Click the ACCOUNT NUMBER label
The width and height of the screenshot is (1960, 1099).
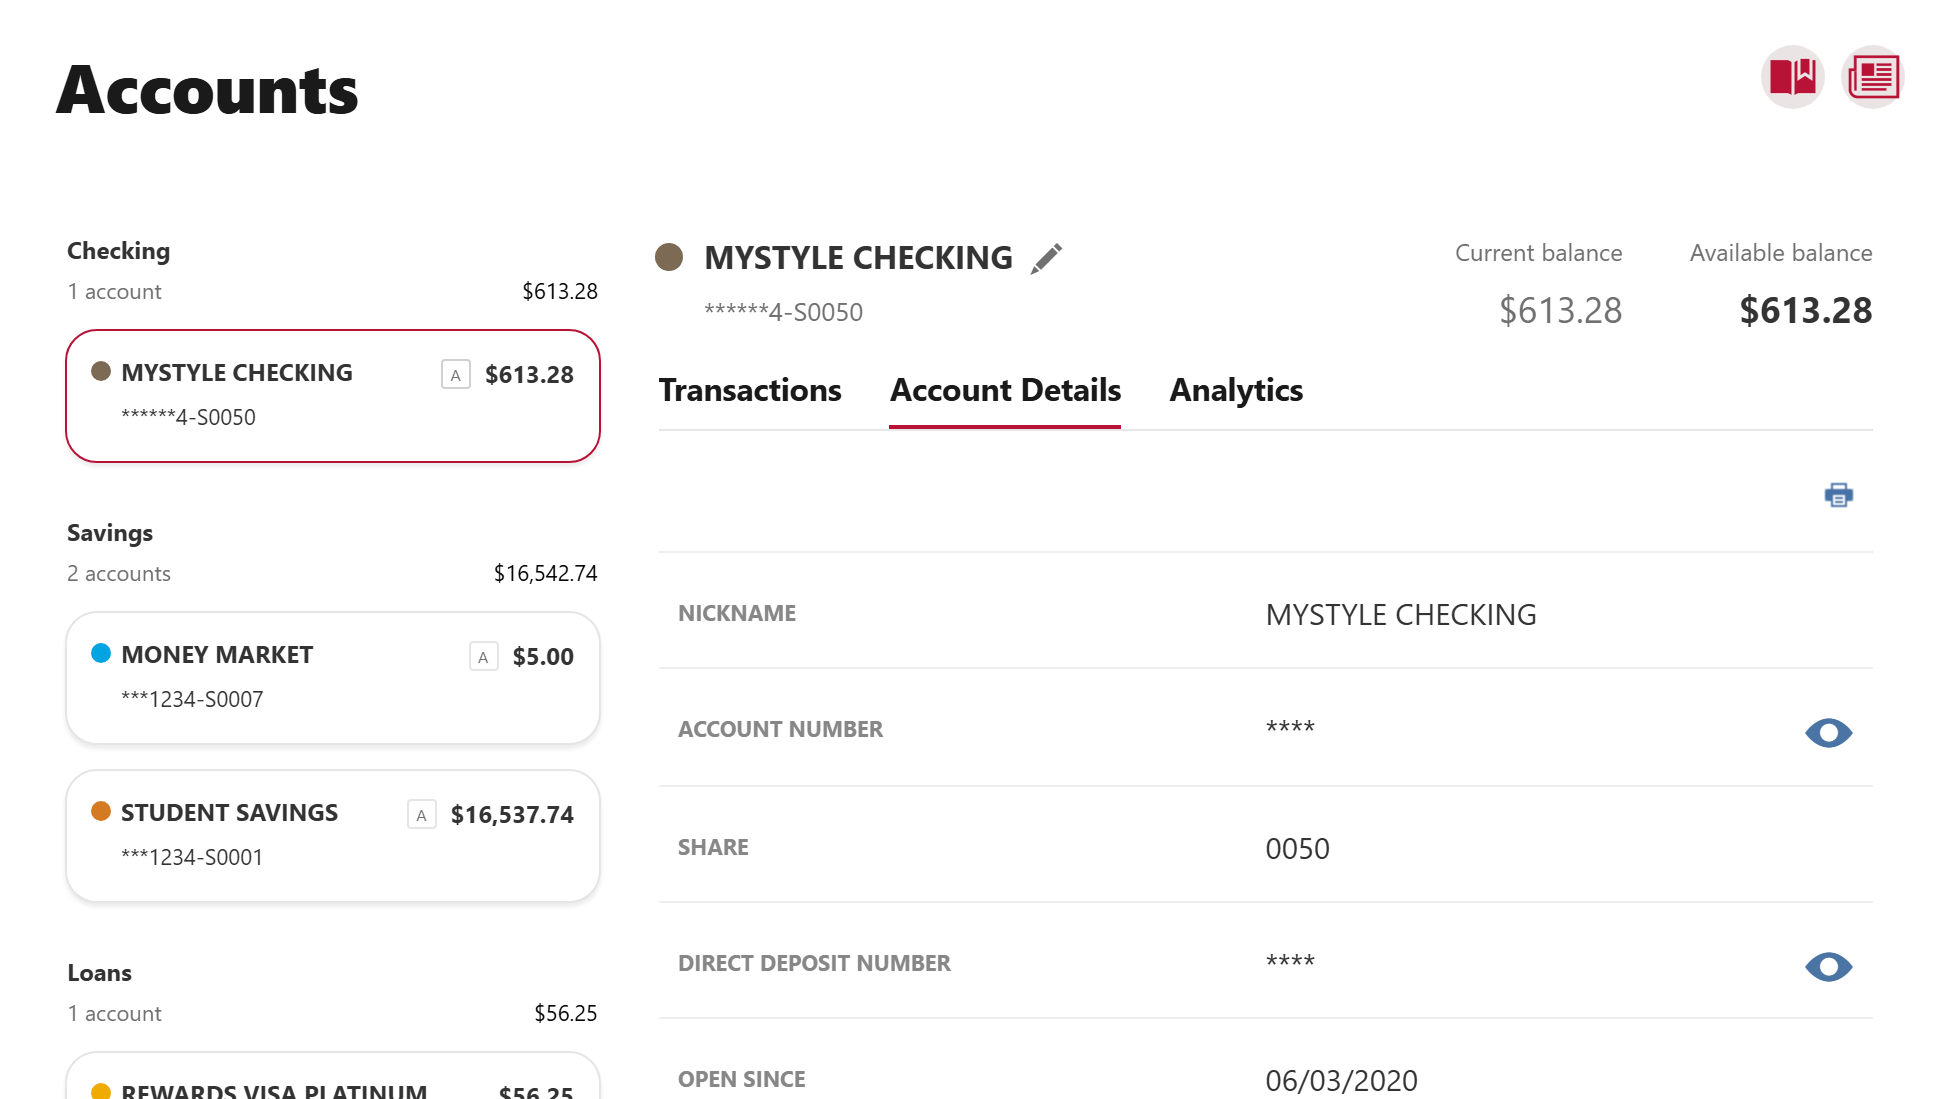coord(780,729)
